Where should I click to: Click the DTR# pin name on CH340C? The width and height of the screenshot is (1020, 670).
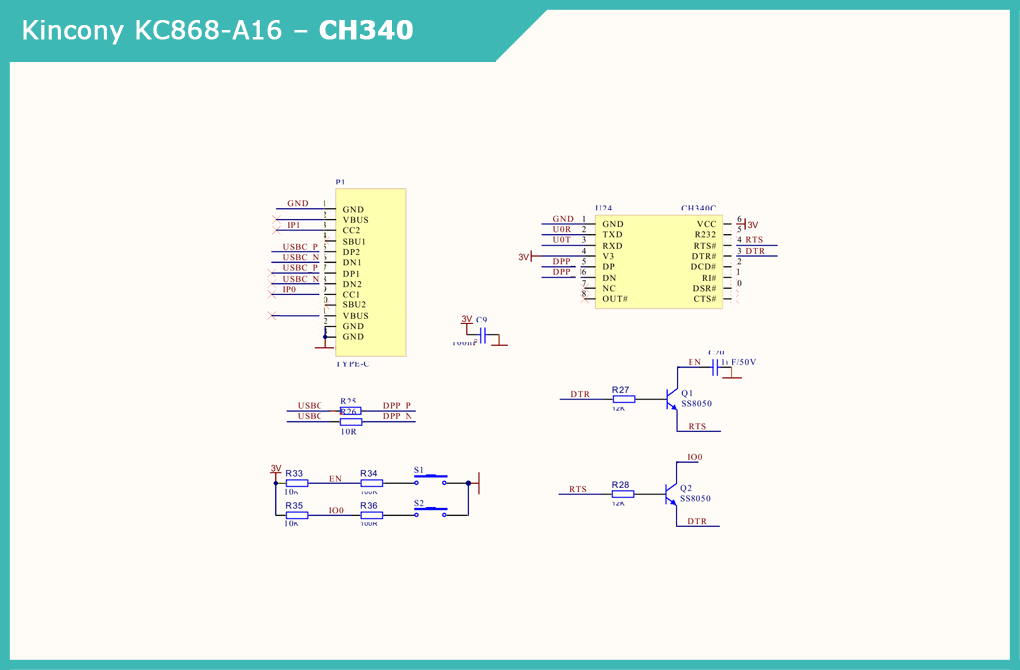tap(704, 256)
